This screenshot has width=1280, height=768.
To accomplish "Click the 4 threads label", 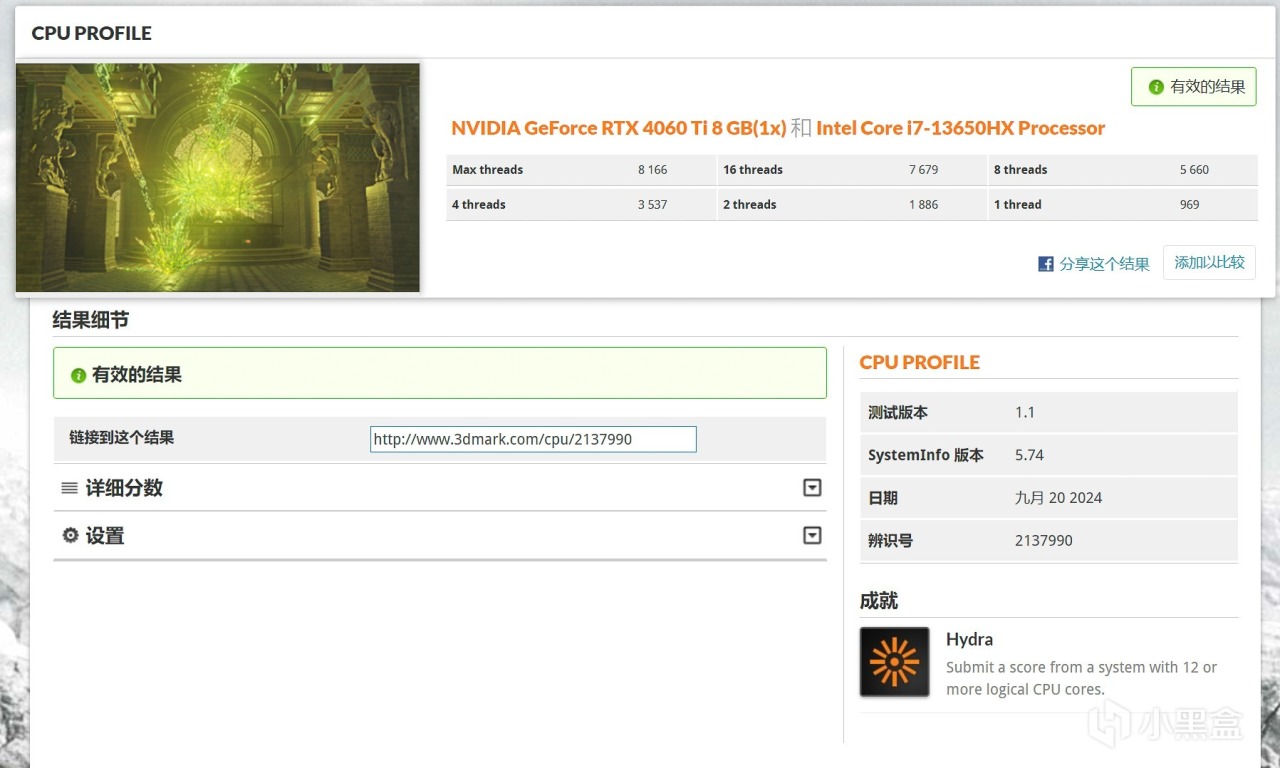I will coord(479,205).
